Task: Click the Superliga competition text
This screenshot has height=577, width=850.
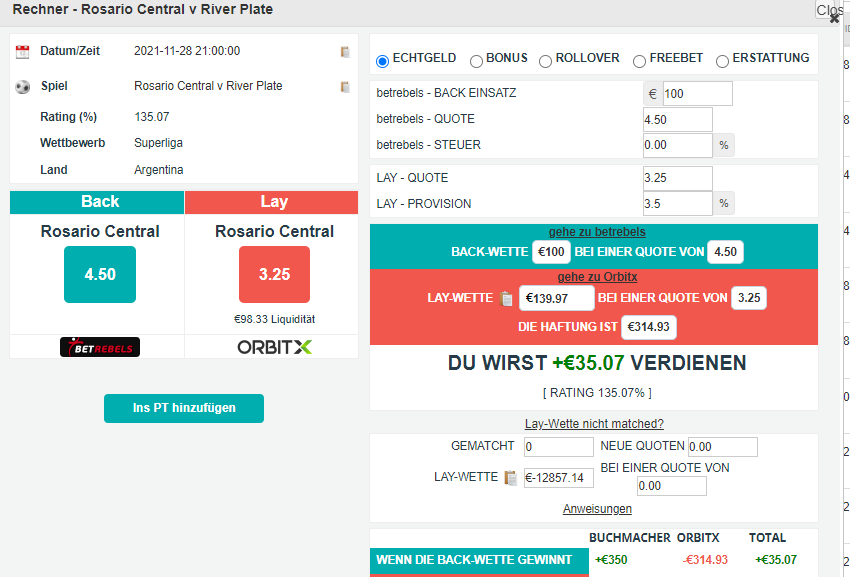Action: click(x=158, y=143)
